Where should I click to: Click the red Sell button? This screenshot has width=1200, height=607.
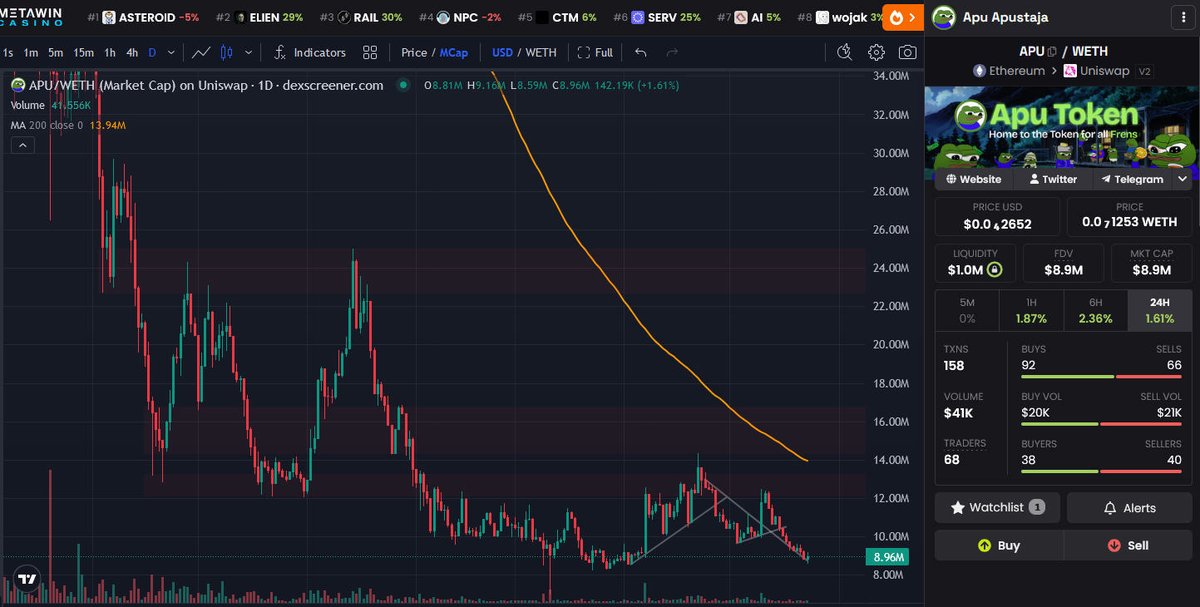click(1128, 545)
